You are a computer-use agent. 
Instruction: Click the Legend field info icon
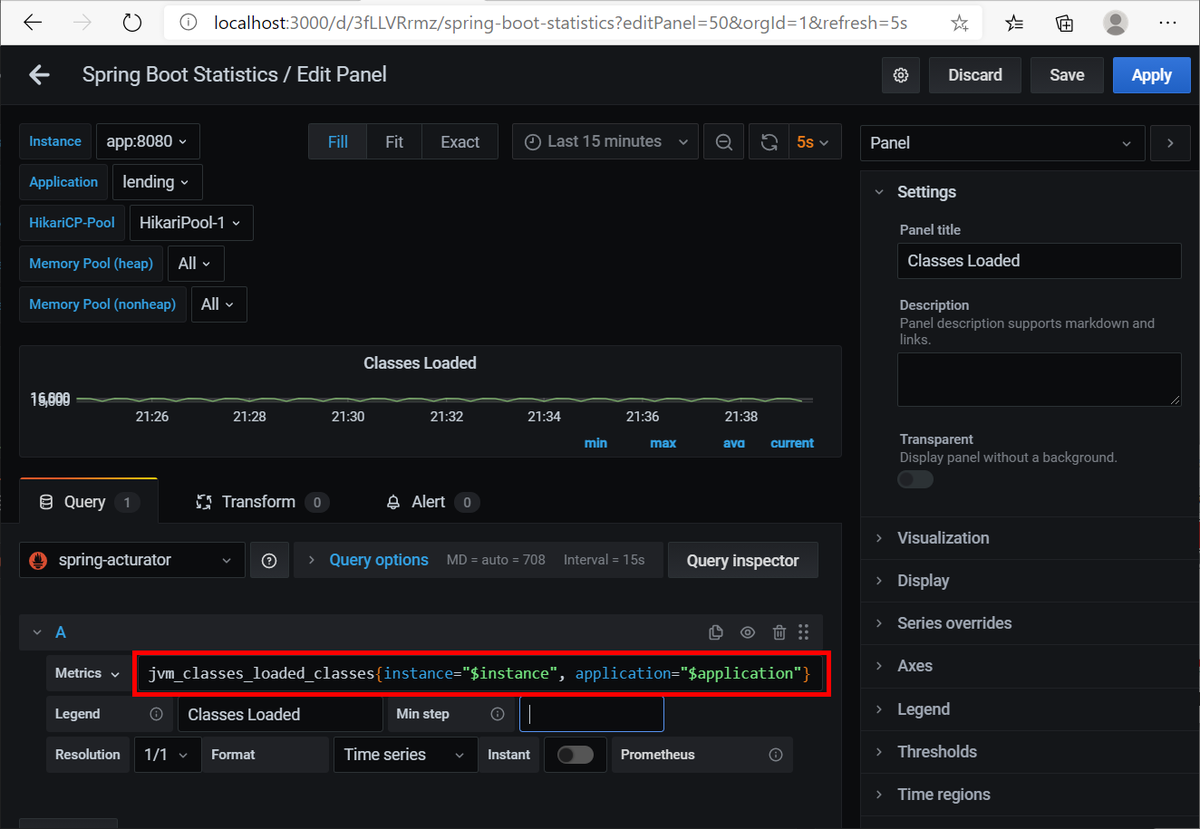point(156,714)
